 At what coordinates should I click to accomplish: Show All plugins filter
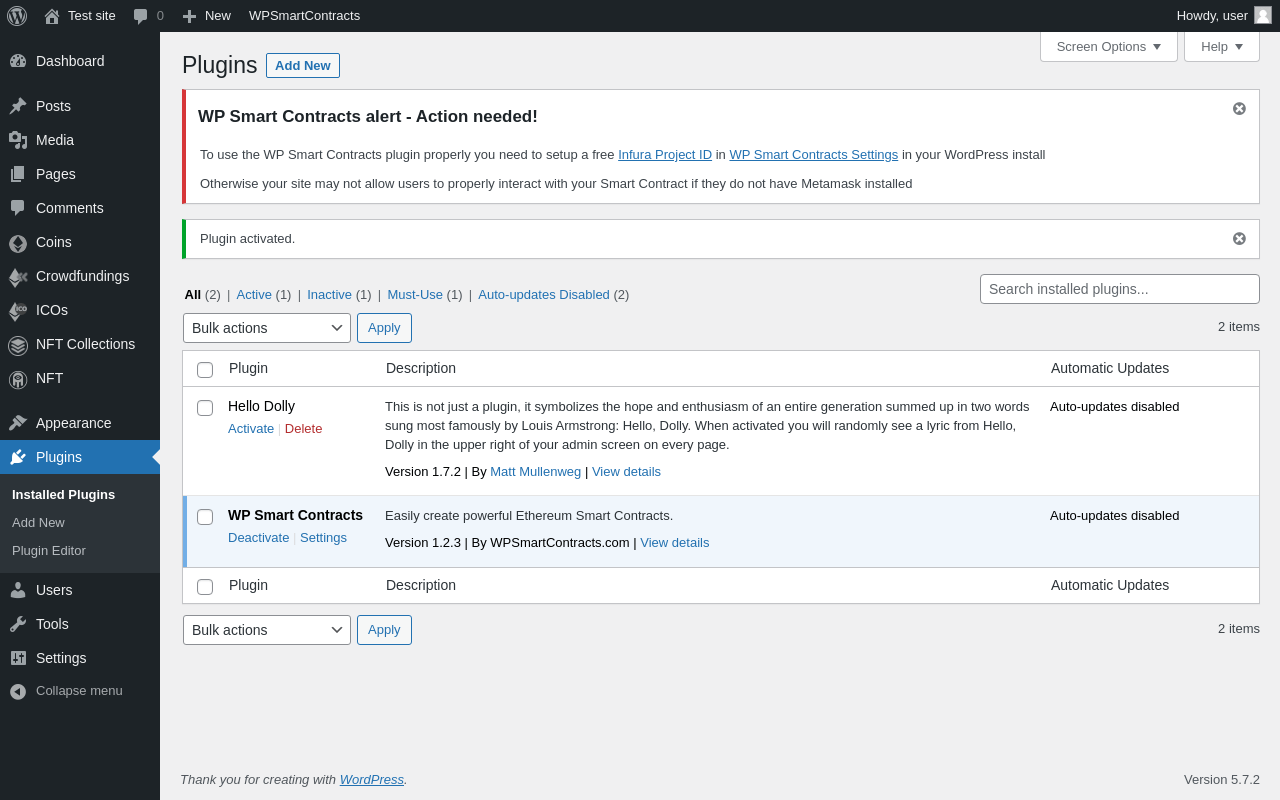[193, 294]
